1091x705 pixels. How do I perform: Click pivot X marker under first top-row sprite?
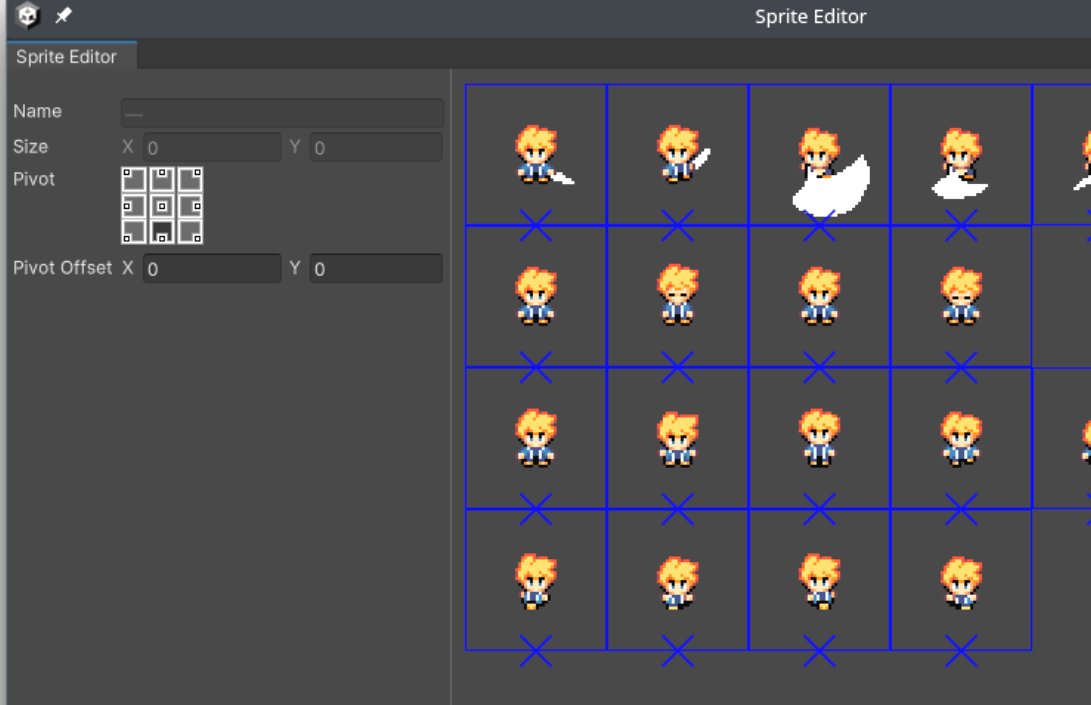pyautogui.click(x=536, y=225)
